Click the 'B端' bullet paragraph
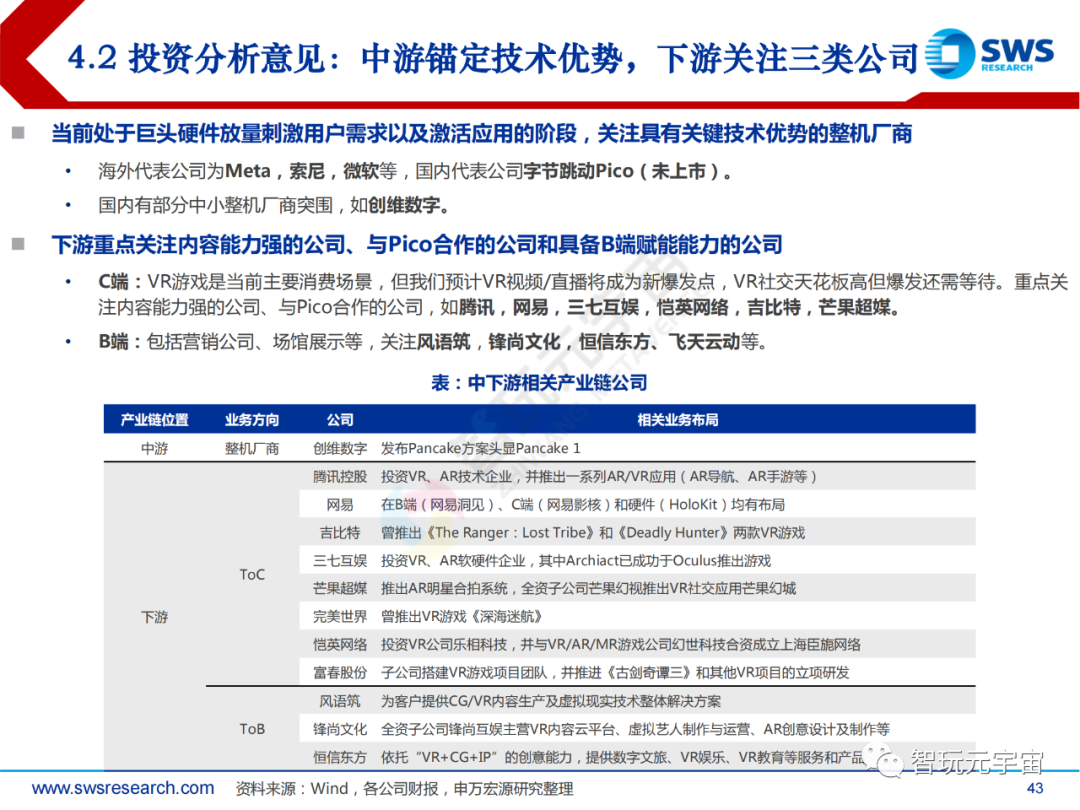This screenshot has width=1080, height=810. [432, 342]
